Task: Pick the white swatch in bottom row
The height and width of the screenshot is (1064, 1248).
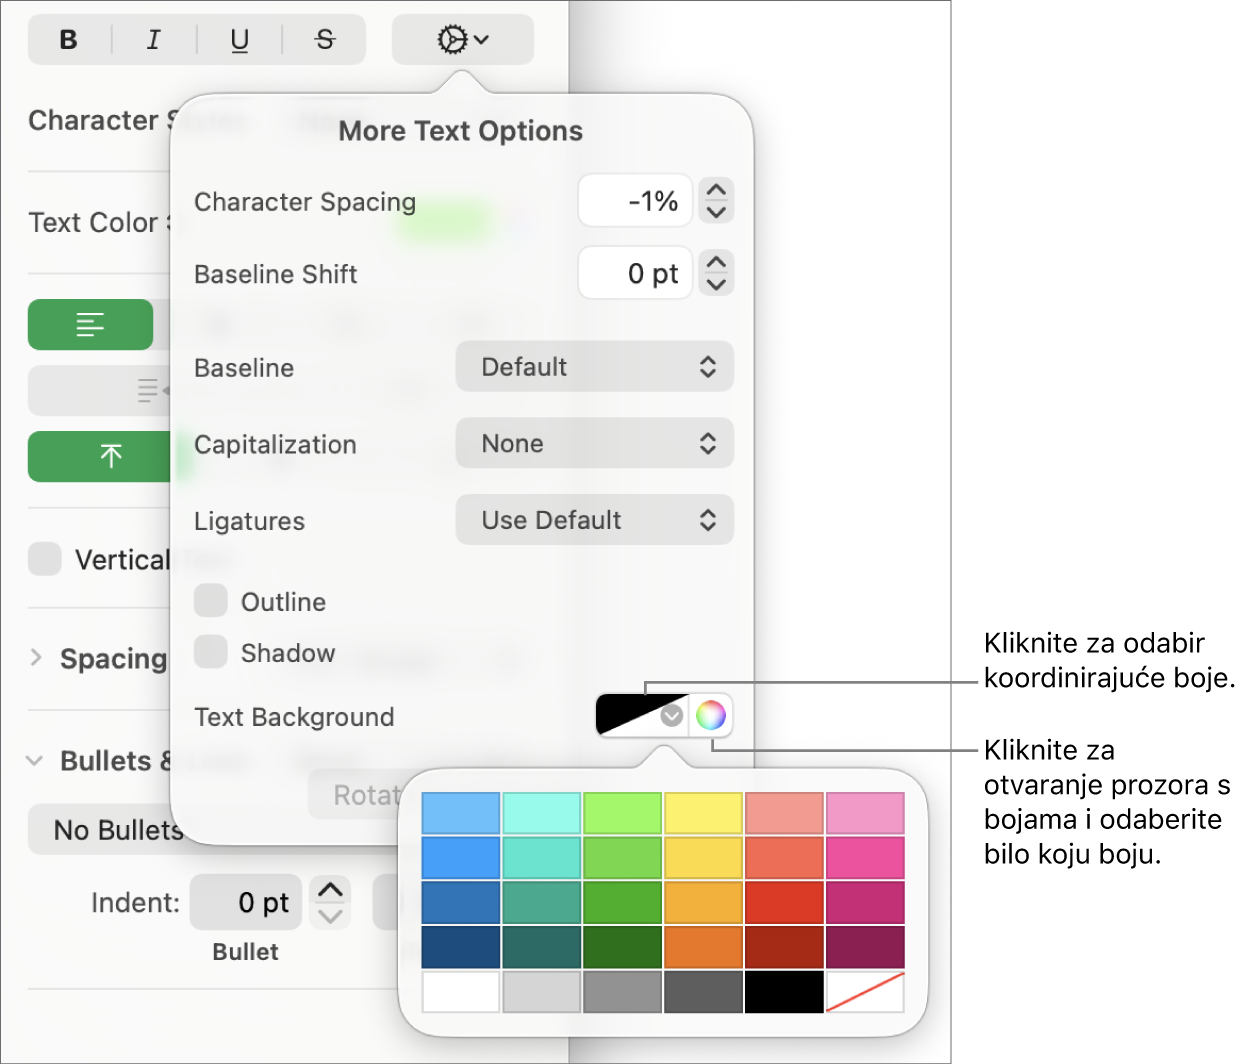Action: tap(461, 992)
